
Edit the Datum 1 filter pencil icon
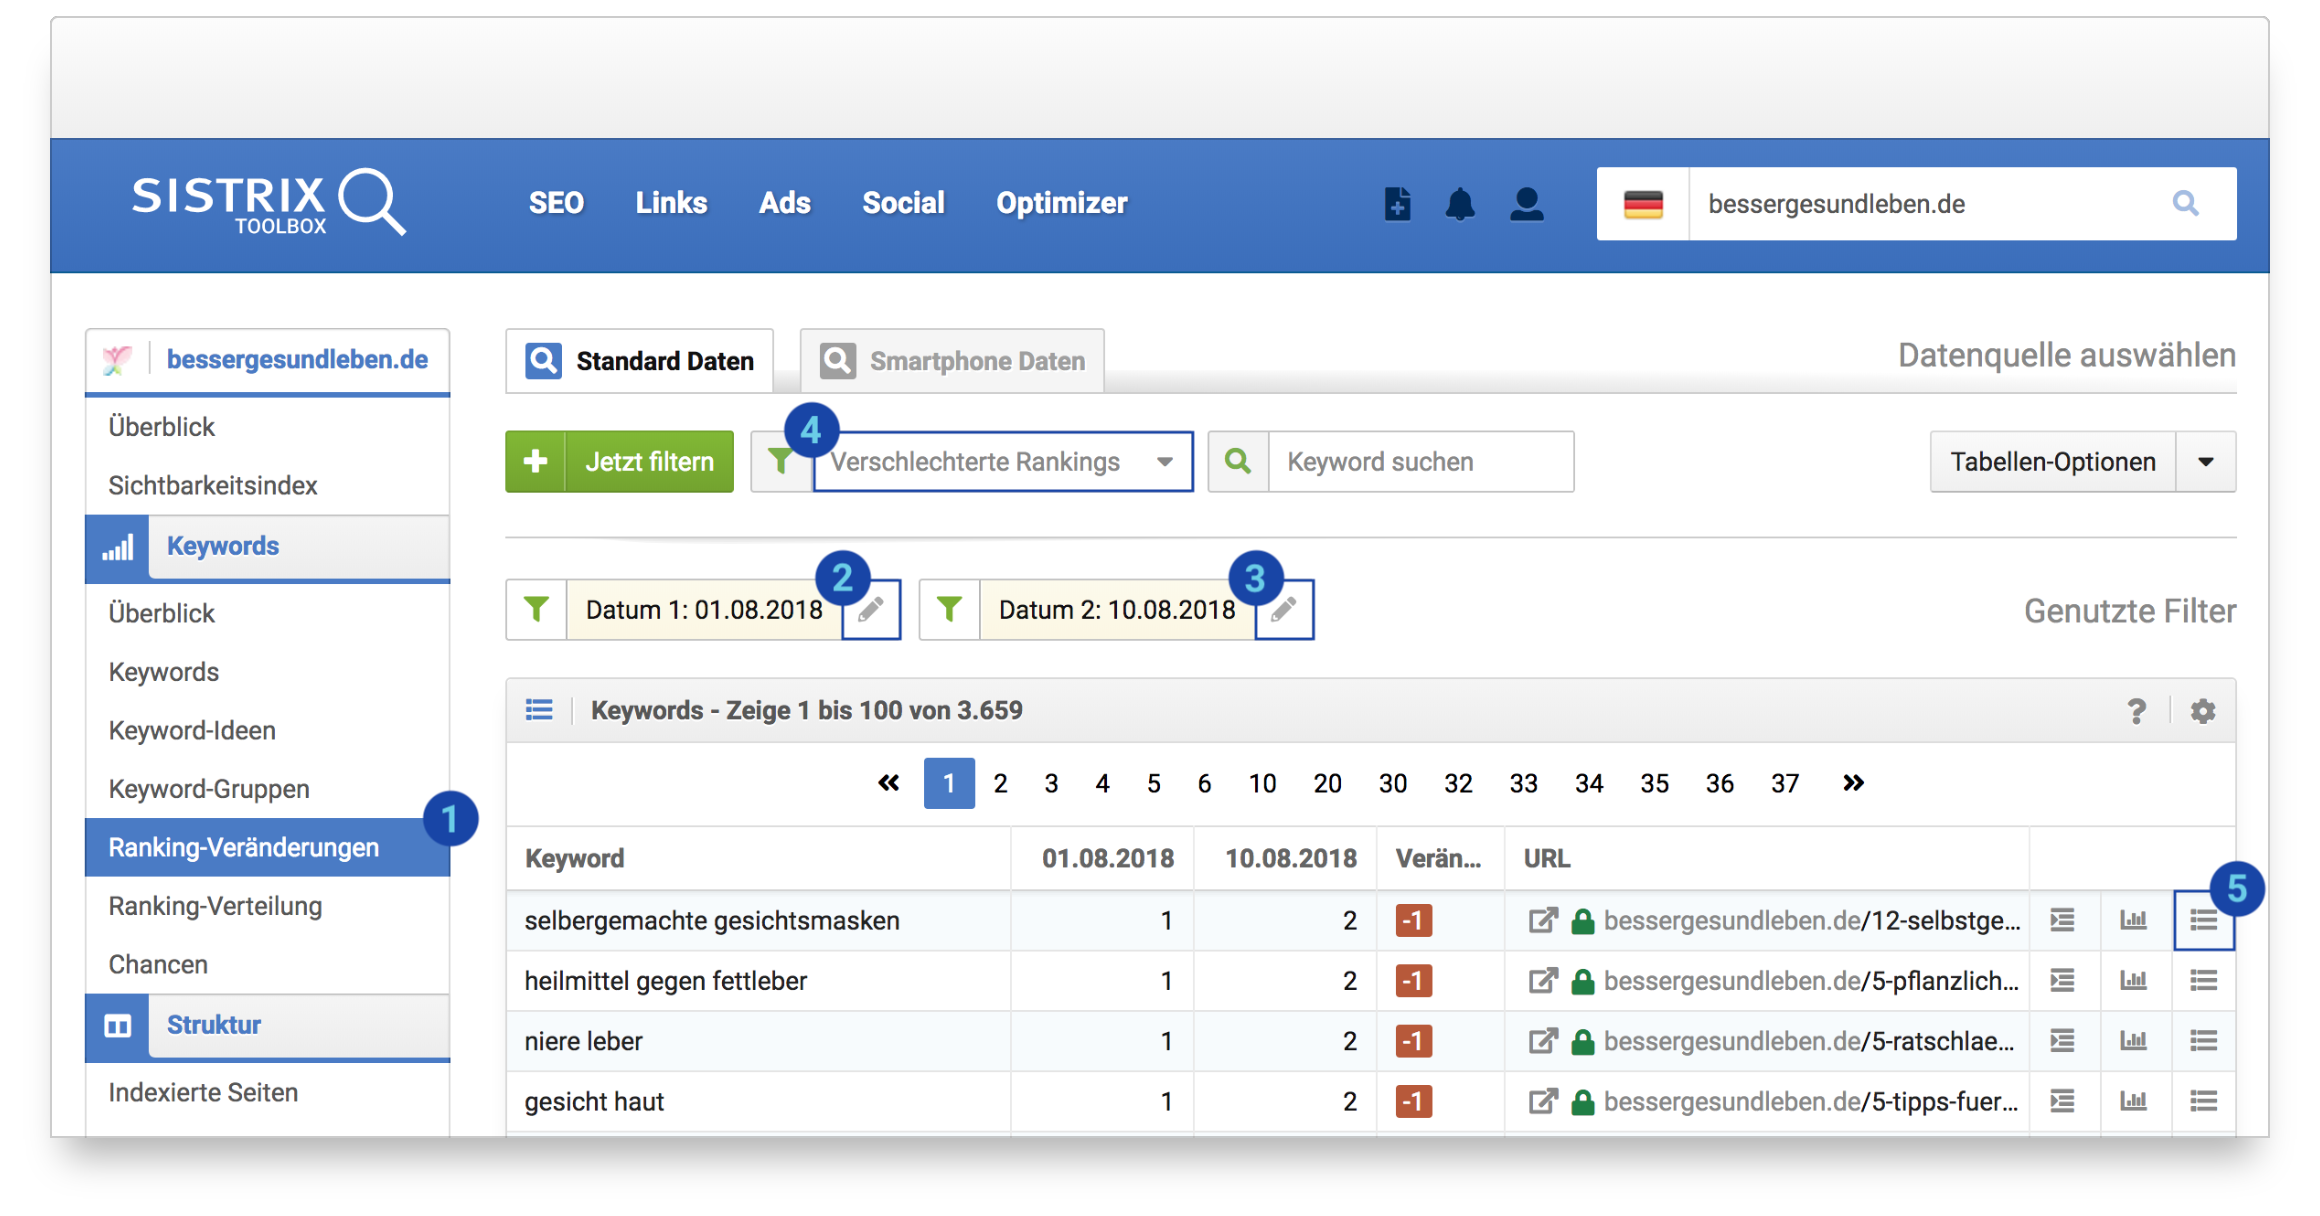(x=871, y=610)
